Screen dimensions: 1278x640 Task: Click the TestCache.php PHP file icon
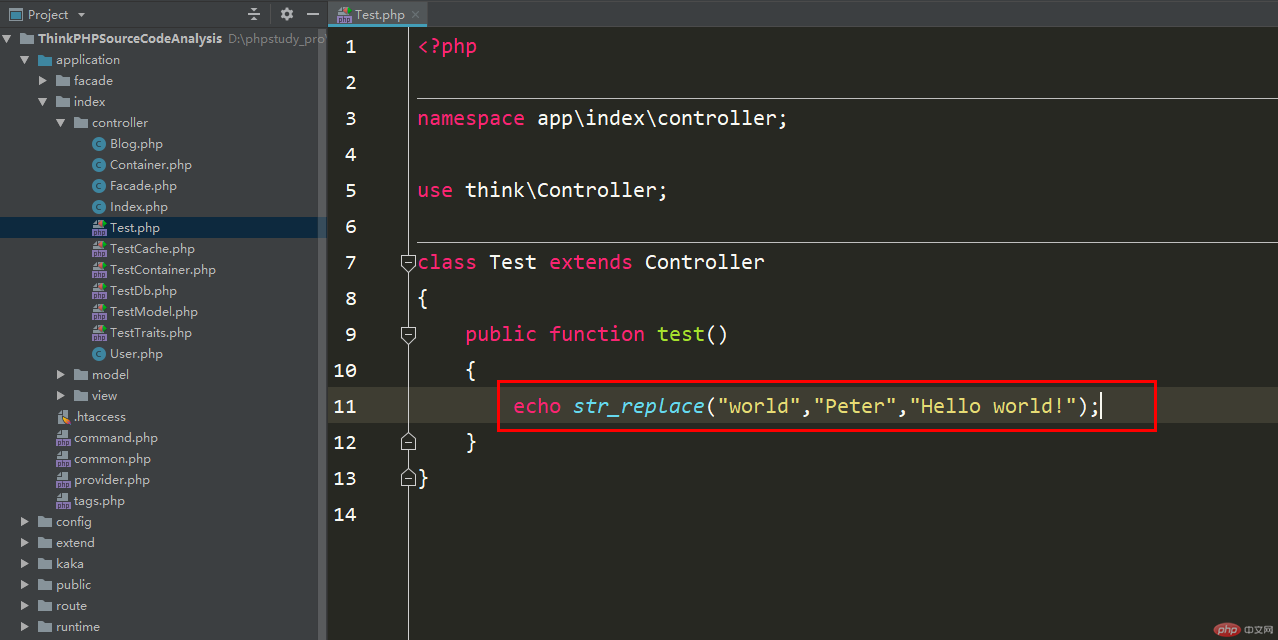click(x=99, y=248)
